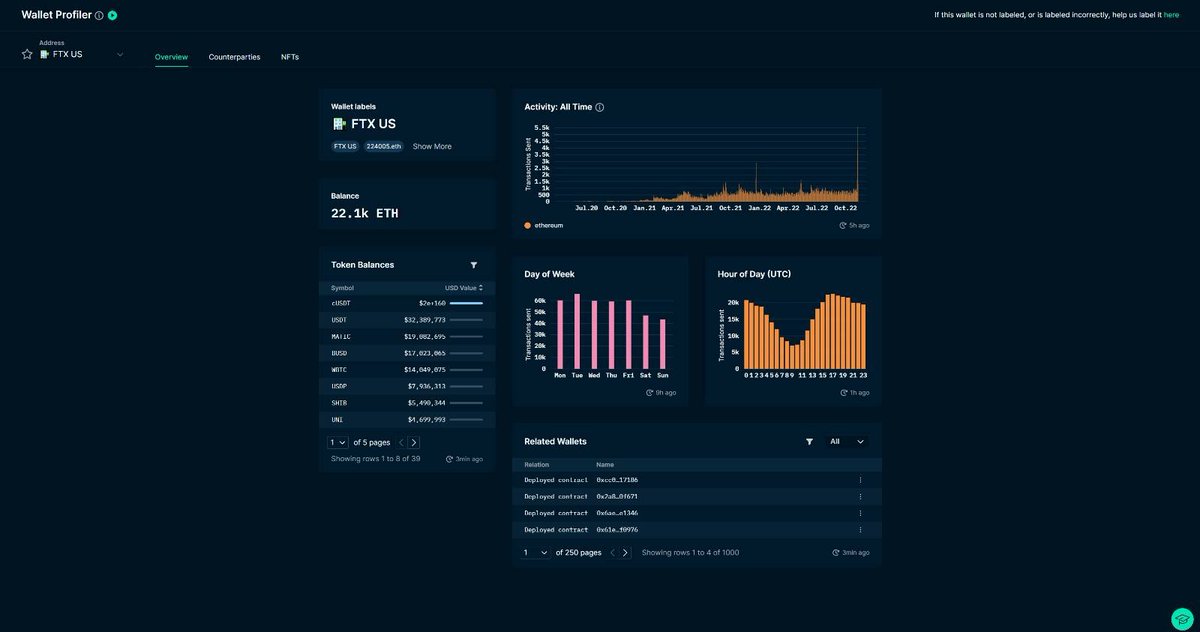The image size is (1200, 632).
Task: Sort tokens by USD Value column
Action: (x=464, y=288)
